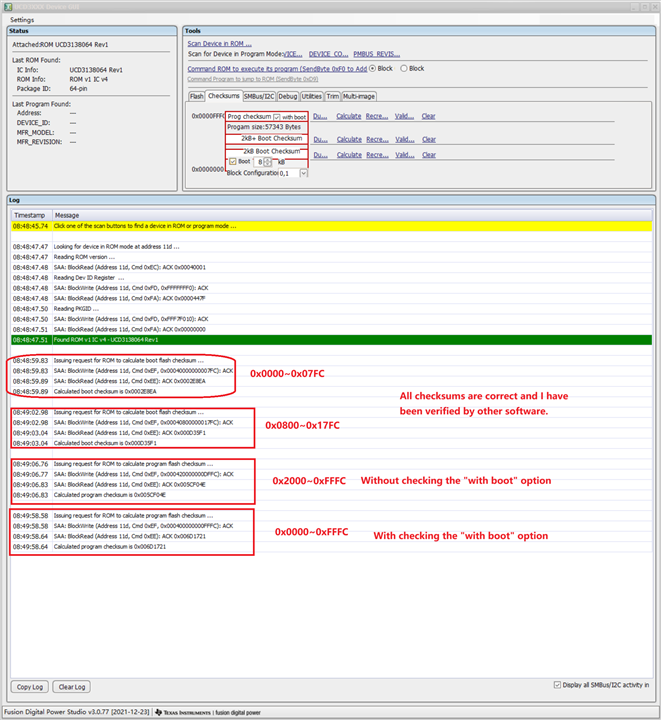Select 'Calculated program checksum is 0x006D1721' row
Image resolution: width=661 pixels, height=720 pixels.
click(x=331, y=546)
